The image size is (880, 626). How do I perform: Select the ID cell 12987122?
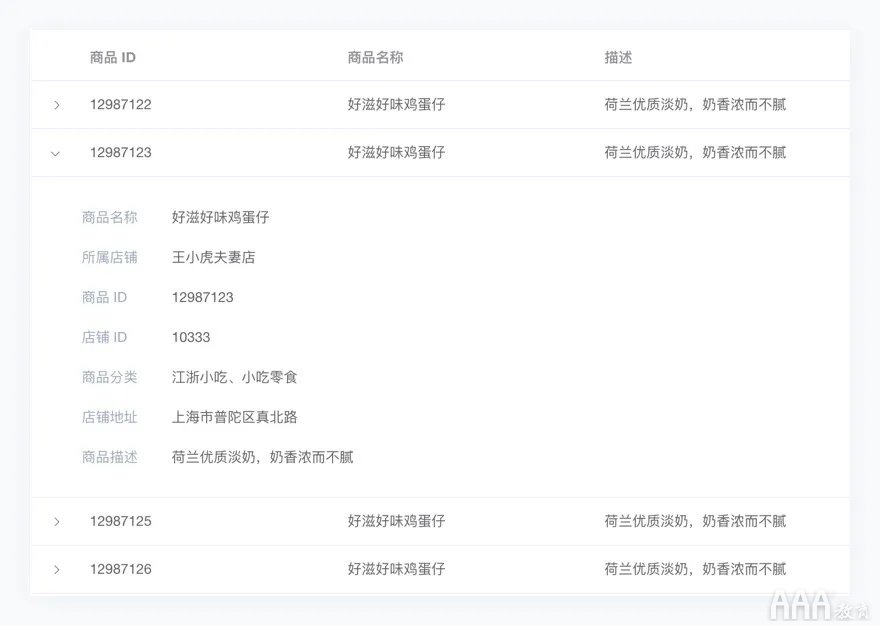[121, 104]
